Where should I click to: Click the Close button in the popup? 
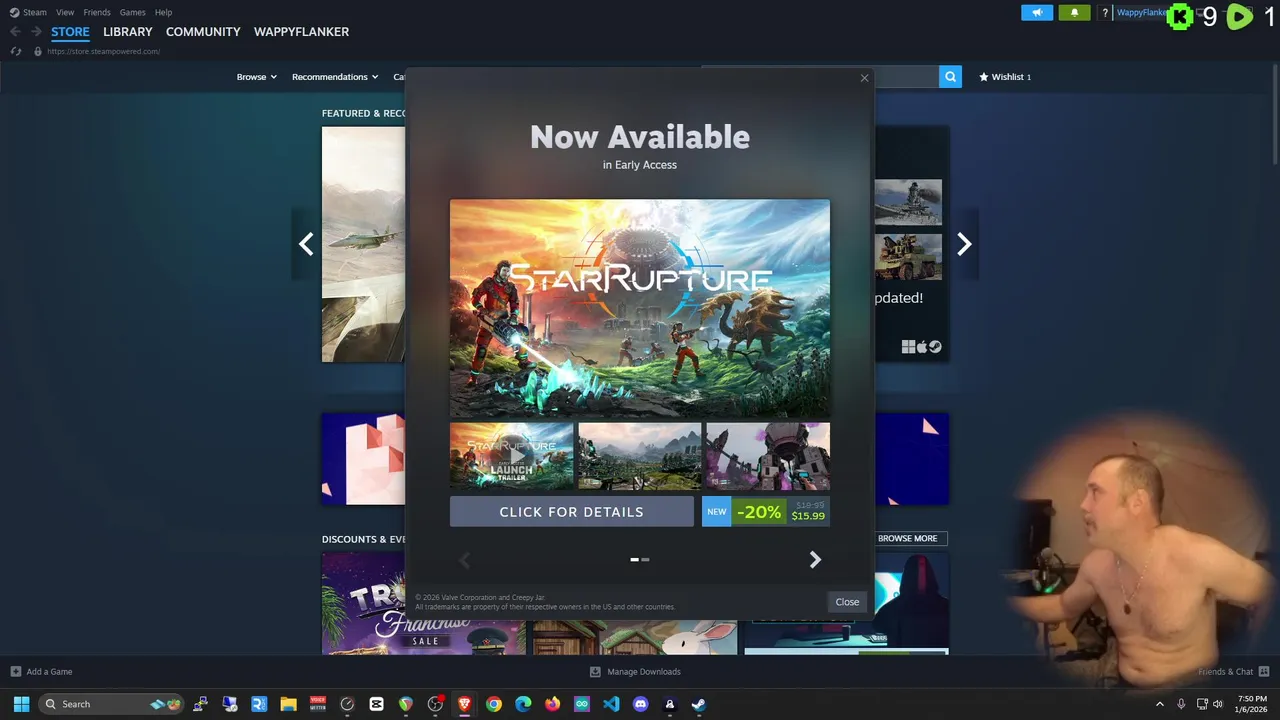847,601
